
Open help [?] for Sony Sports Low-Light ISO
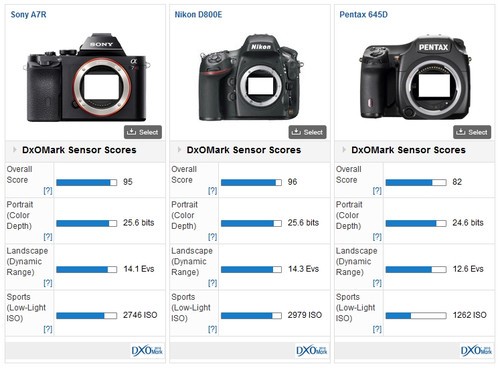pyautogui.click(x=48, y=329)
